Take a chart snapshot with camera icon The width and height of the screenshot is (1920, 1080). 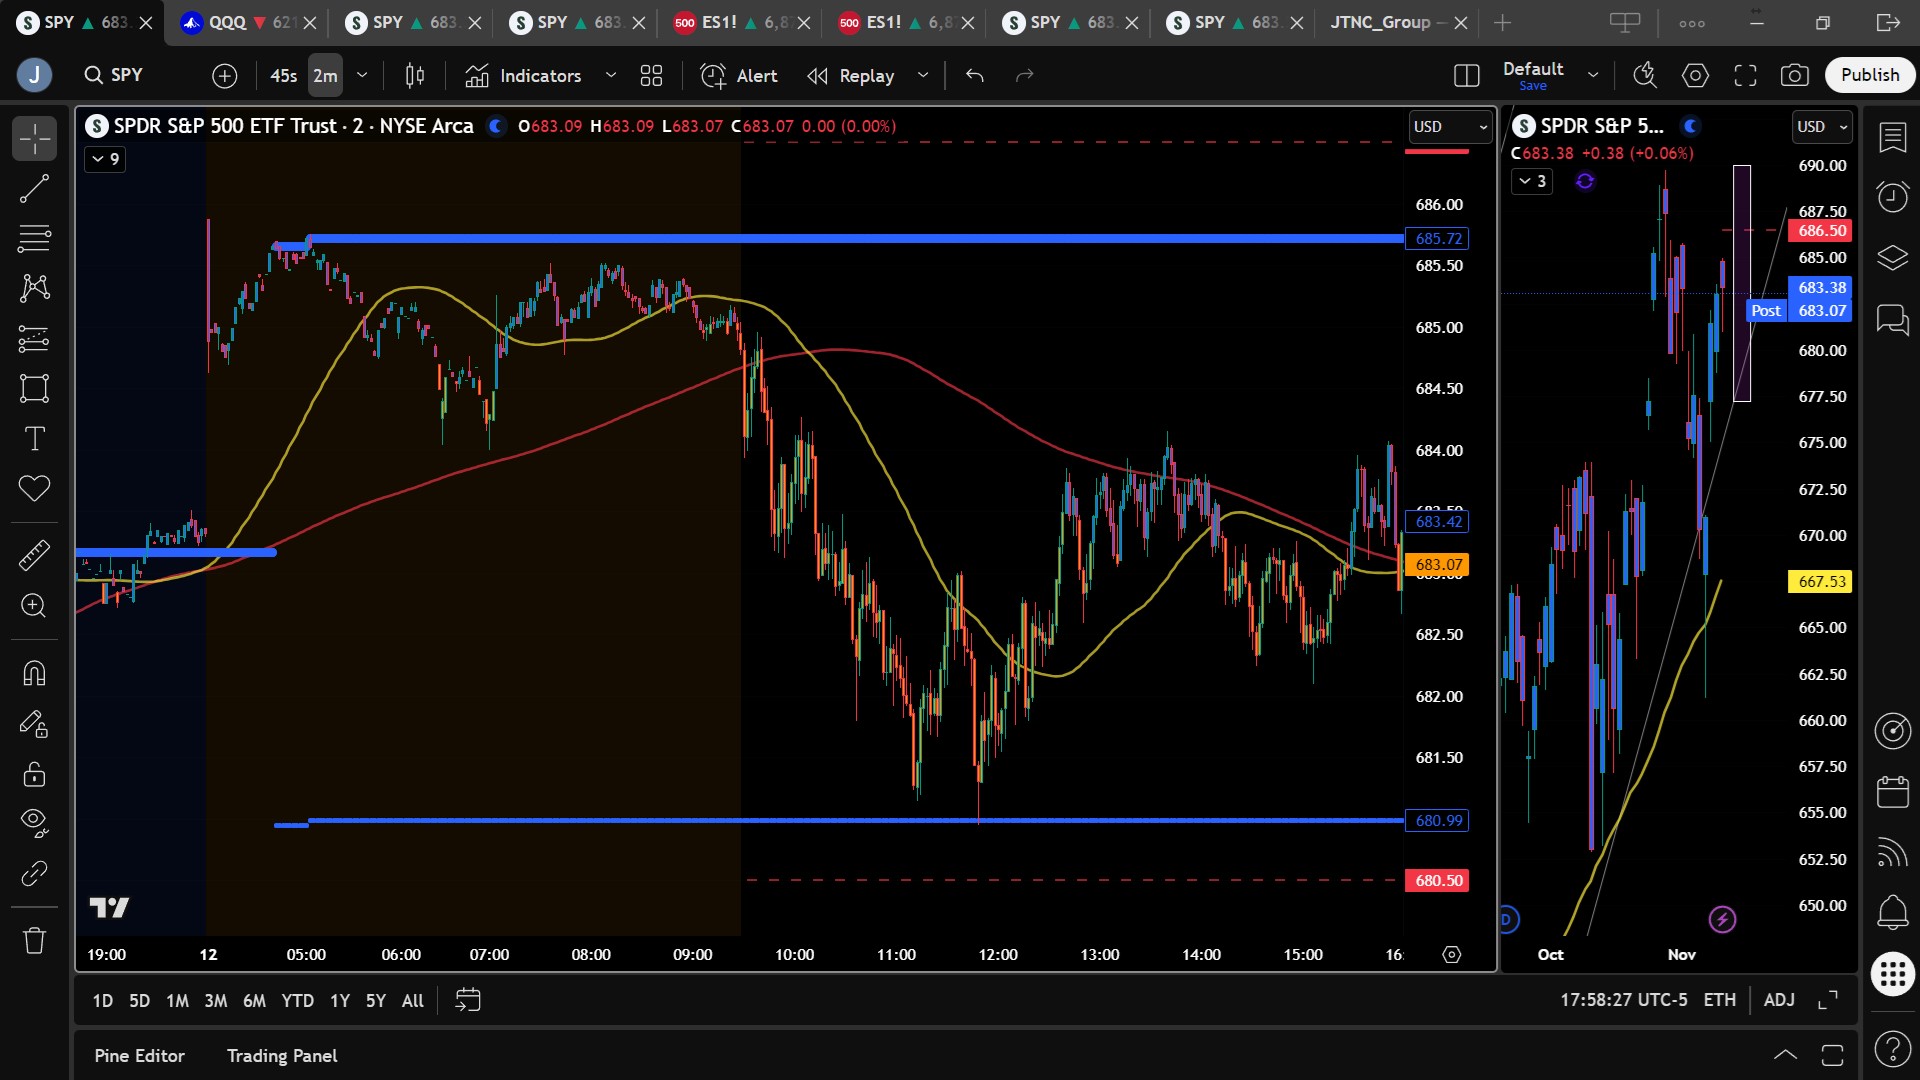(1795, 75)
